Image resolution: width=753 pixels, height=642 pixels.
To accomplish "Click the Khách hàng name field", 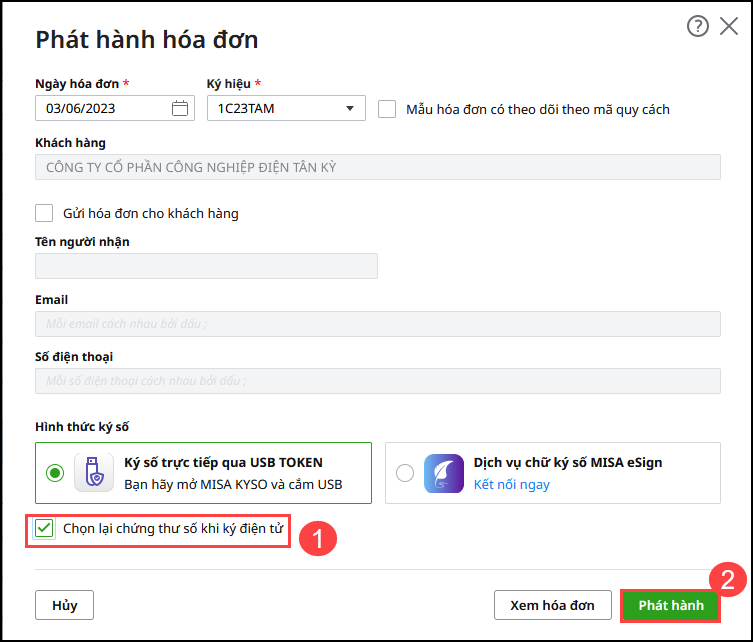I will pyautogui.click(x=378, y=167).
